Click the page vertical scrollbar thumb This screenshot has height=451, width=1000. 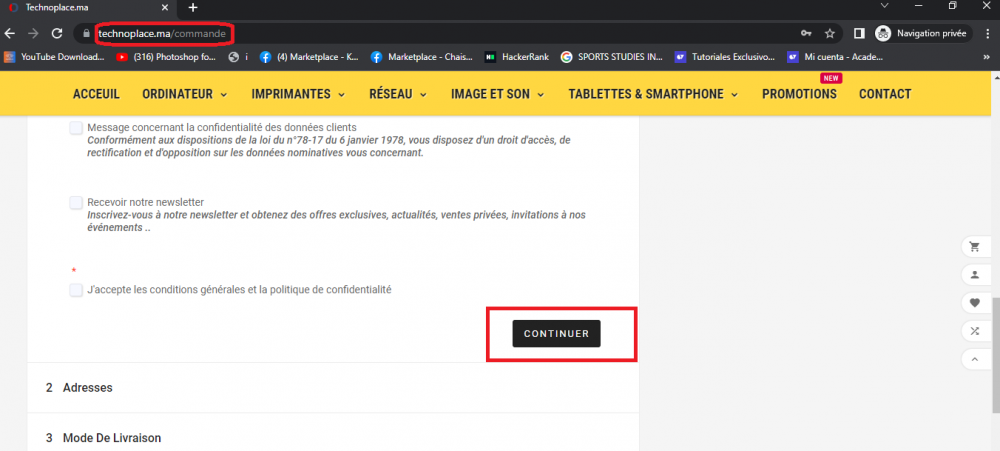point(996,356)
